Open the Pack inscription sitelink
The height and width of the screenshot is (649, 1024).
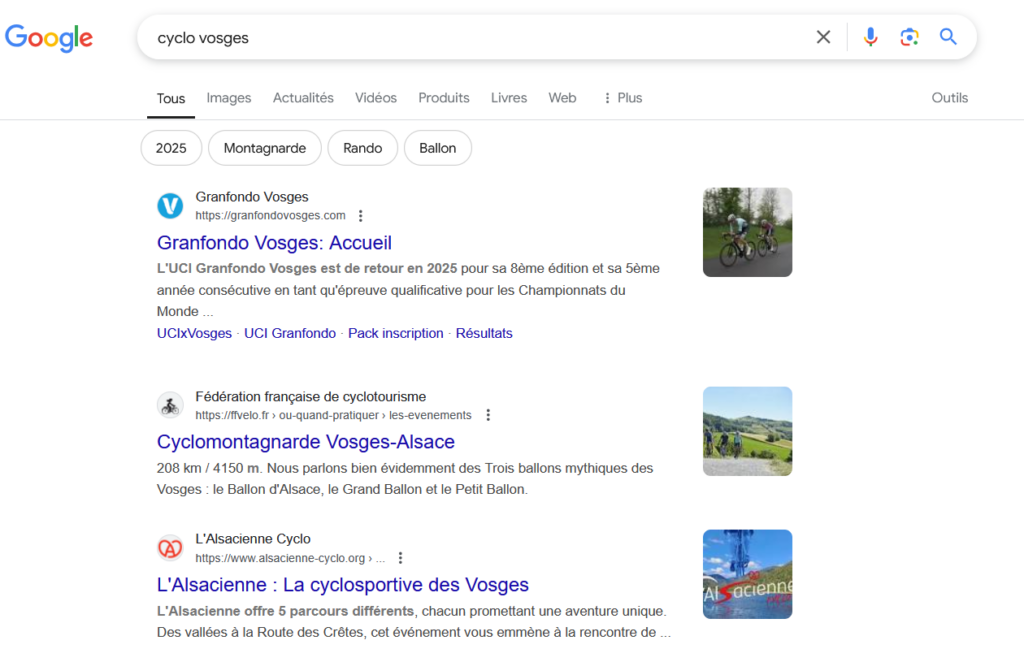396,333
